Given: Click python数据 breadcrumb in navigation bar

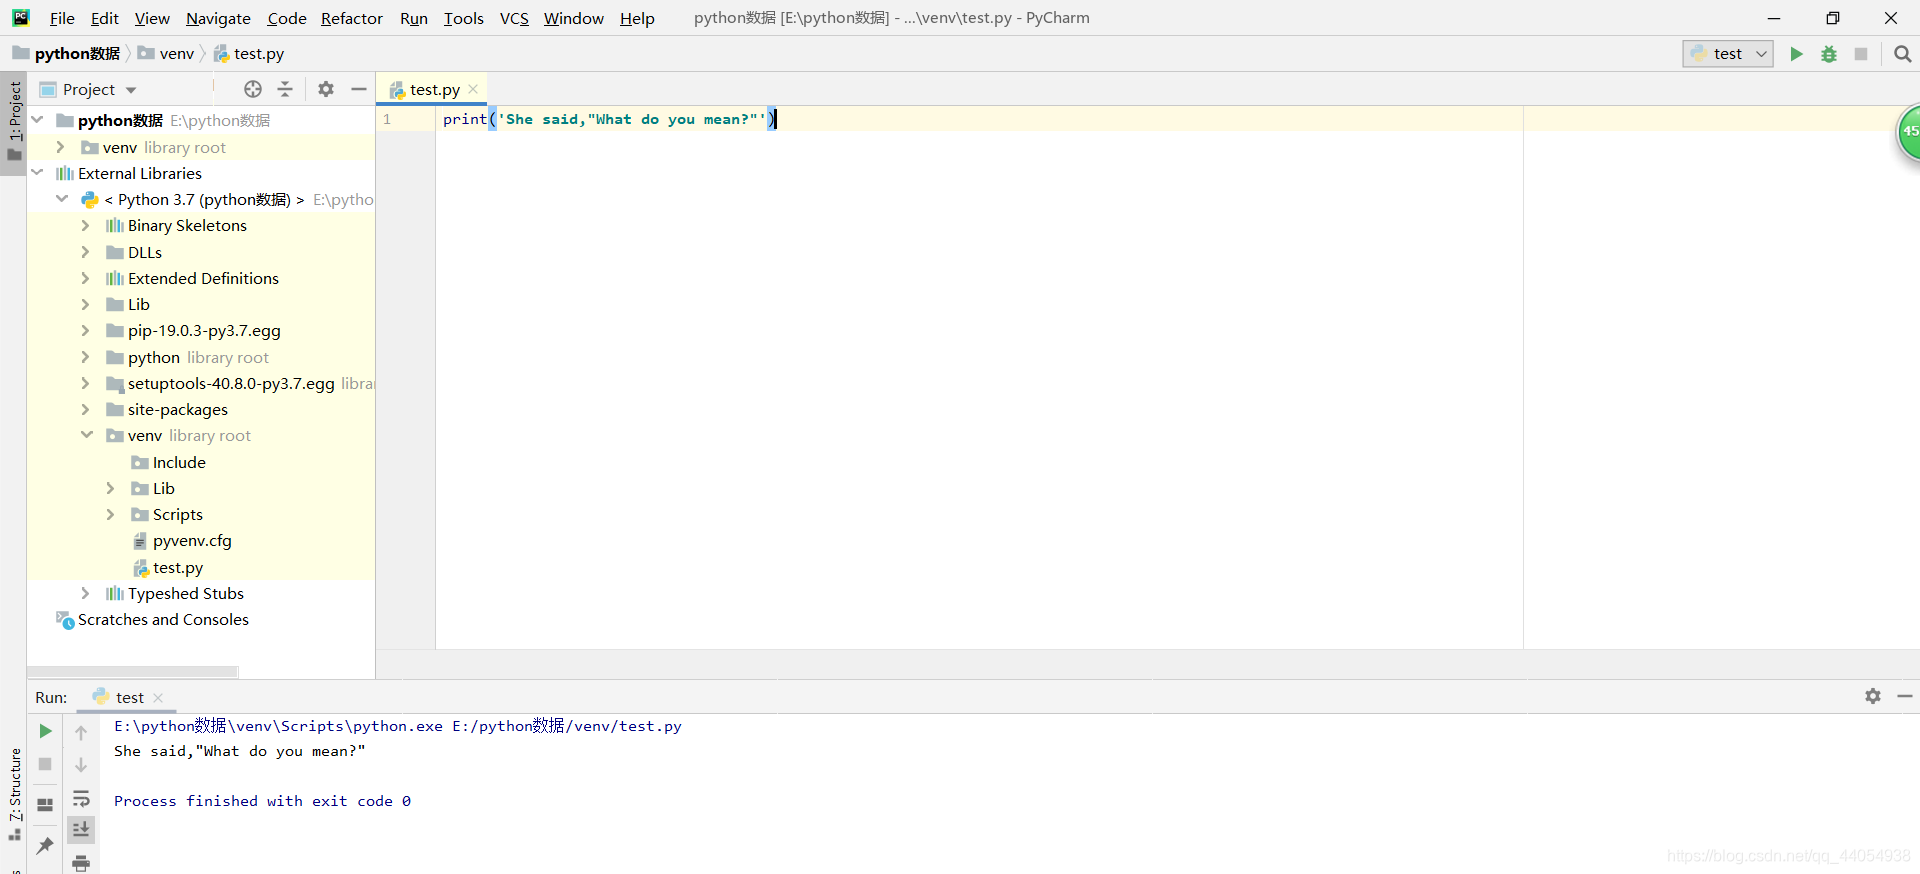Looking at the screenshot, I should (x=66, y=54).
